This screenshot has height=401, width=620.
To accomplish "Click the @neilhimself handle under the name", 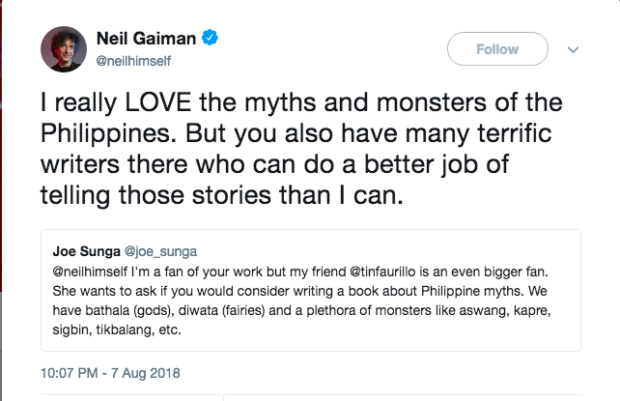I will coord(134,60).
